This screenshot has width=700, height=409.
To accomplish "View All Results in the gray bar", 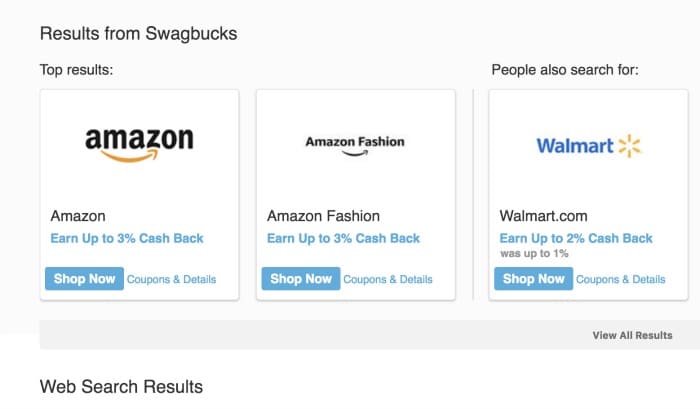I will pyautogui.click(x=632, y=335).
